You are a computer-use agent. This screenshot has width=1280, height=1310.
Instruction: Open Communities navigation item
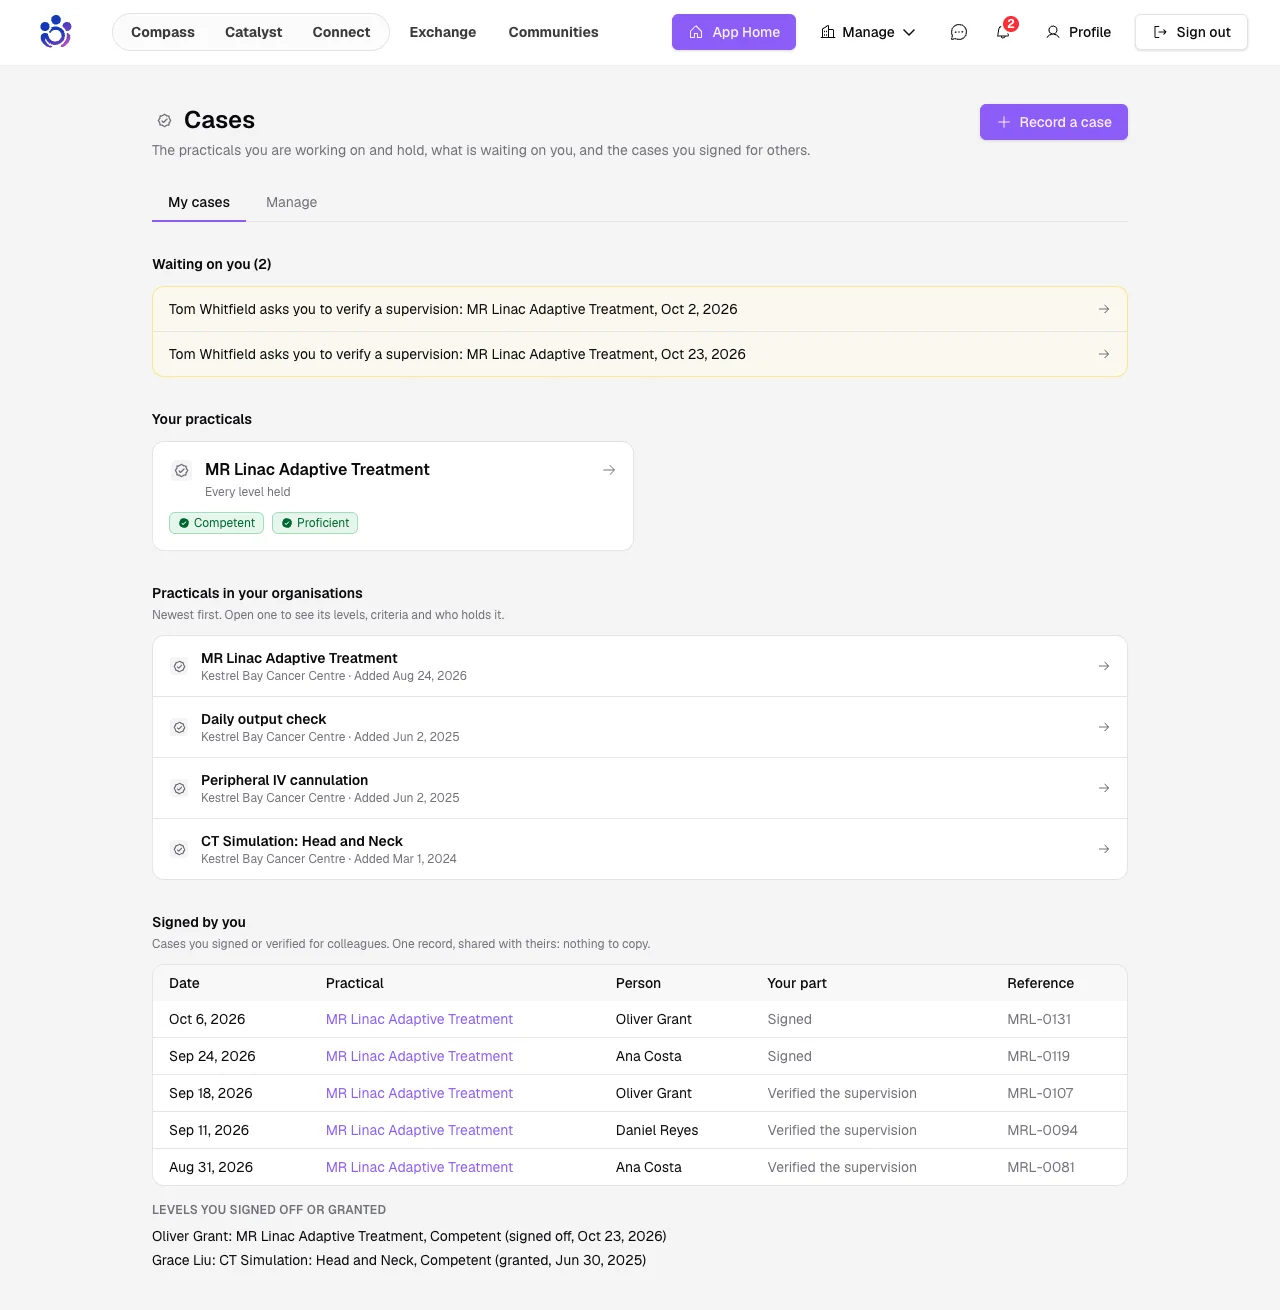pos(553,32)
